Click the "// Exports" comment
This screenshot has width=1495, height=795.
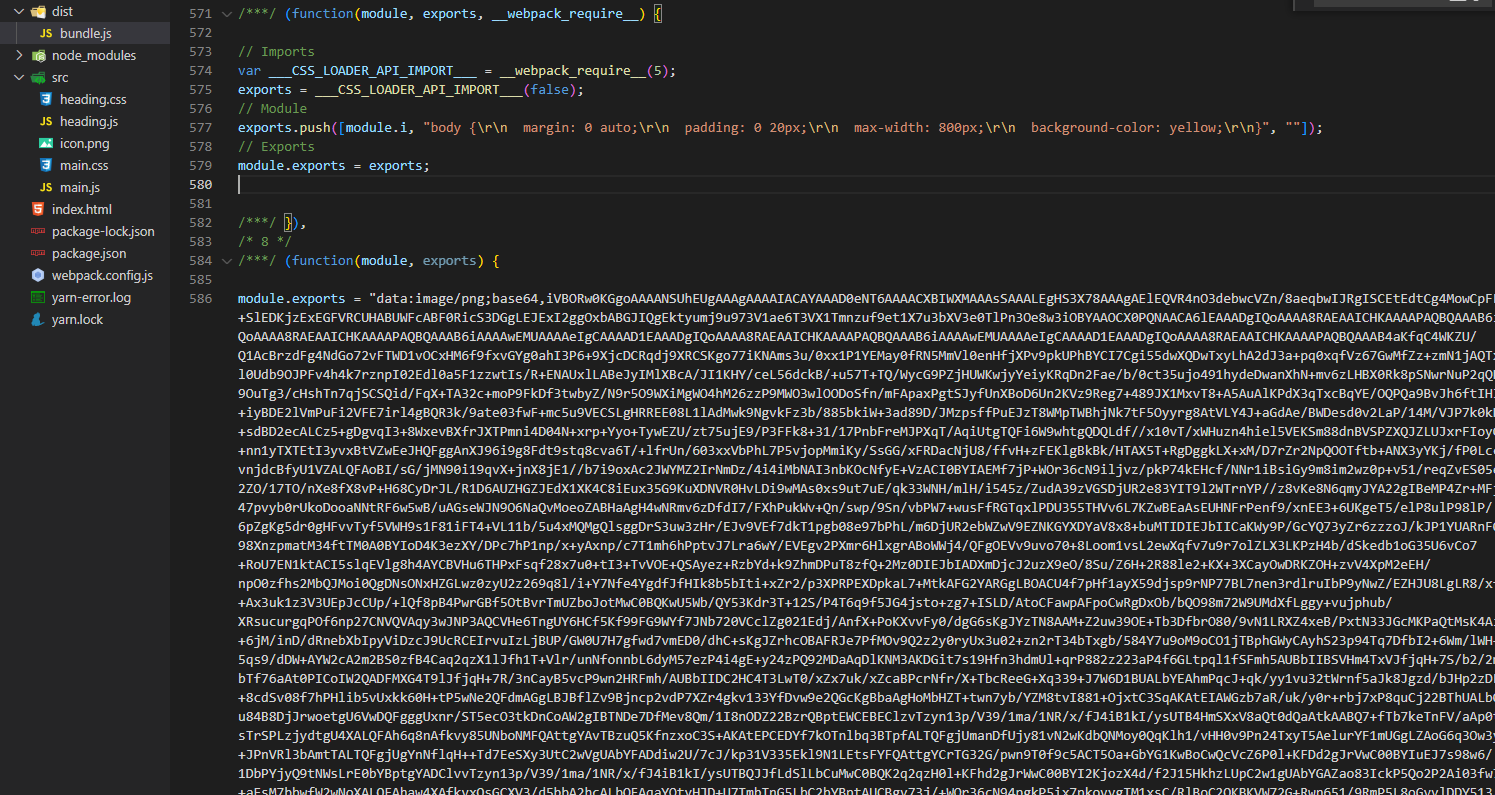(276, 147)
